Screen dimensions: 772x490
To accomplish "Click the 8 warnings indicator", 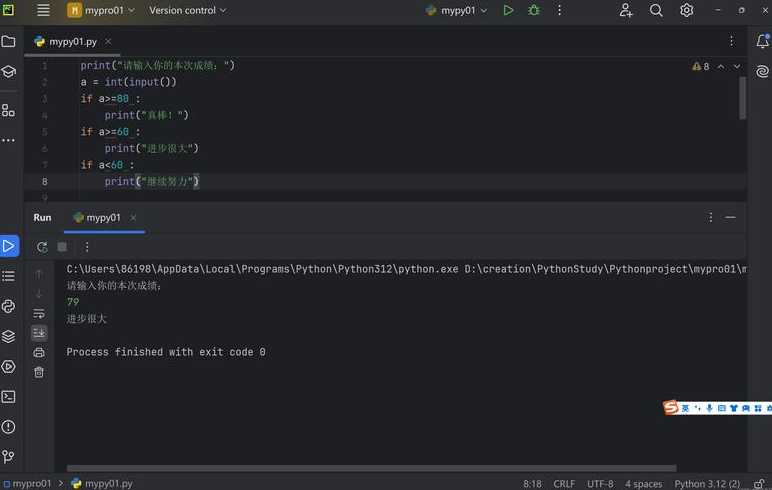I will click(x=701, y=66).
